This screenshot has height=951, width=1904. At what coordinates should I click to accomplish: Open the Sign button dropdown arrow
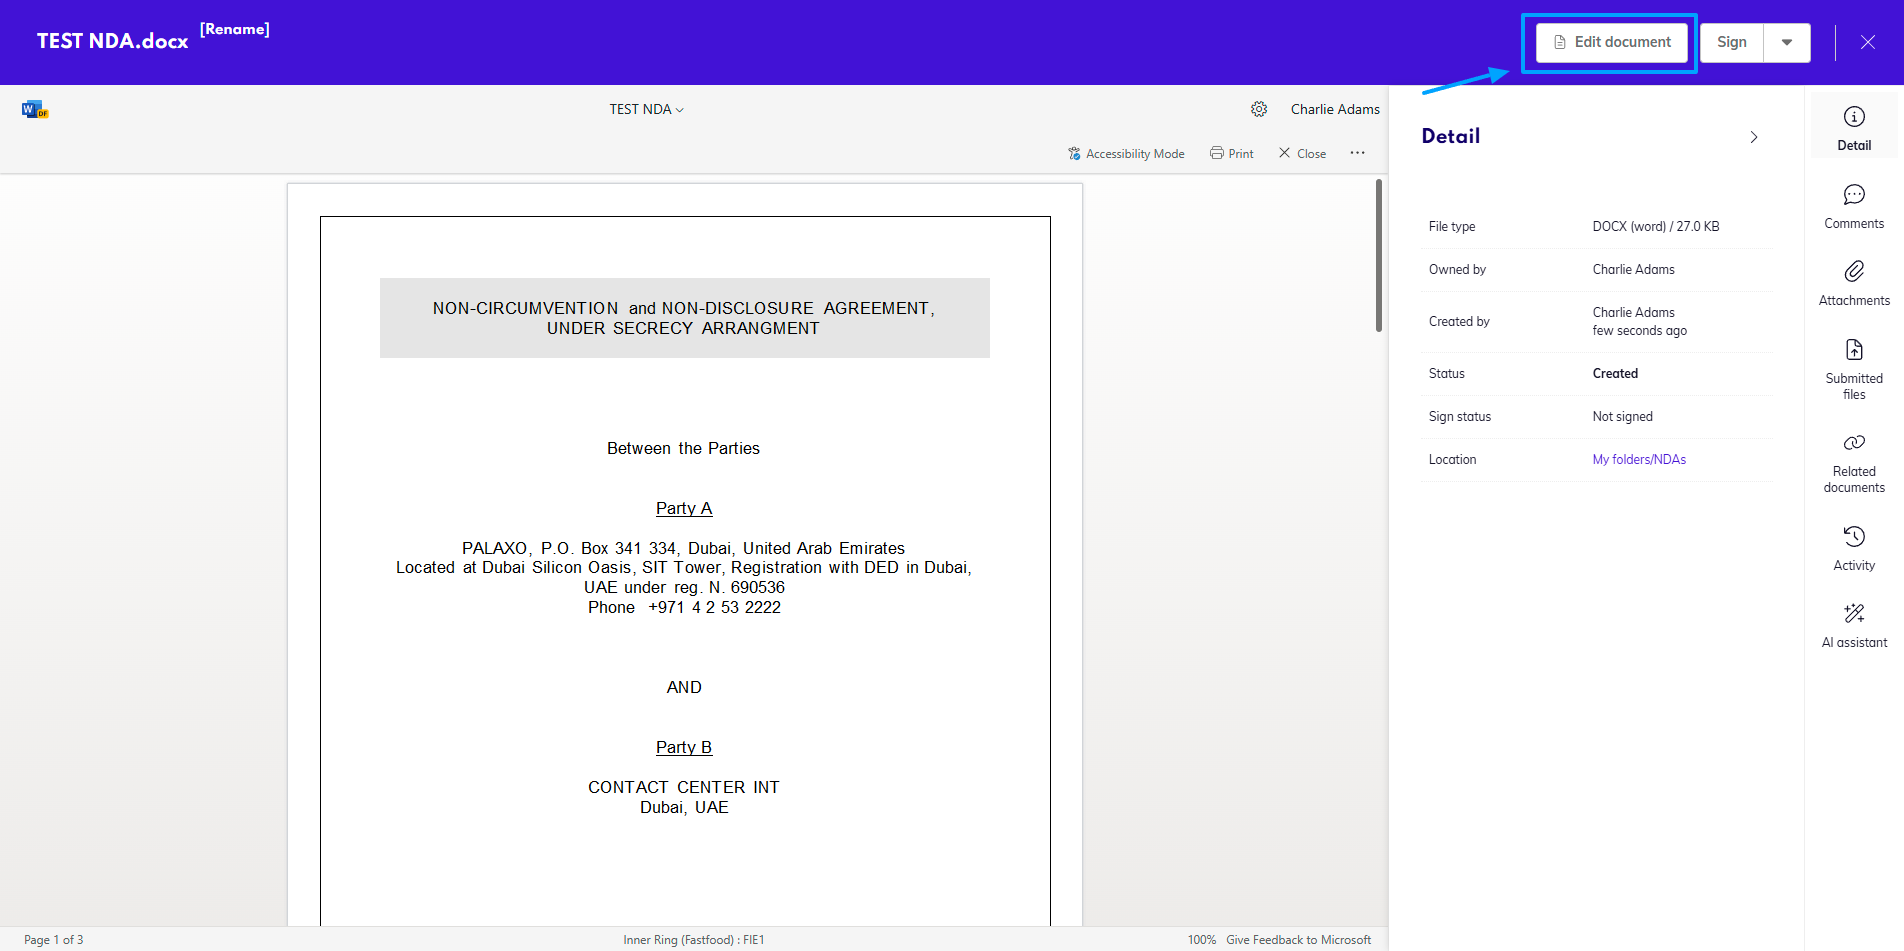1786,42
